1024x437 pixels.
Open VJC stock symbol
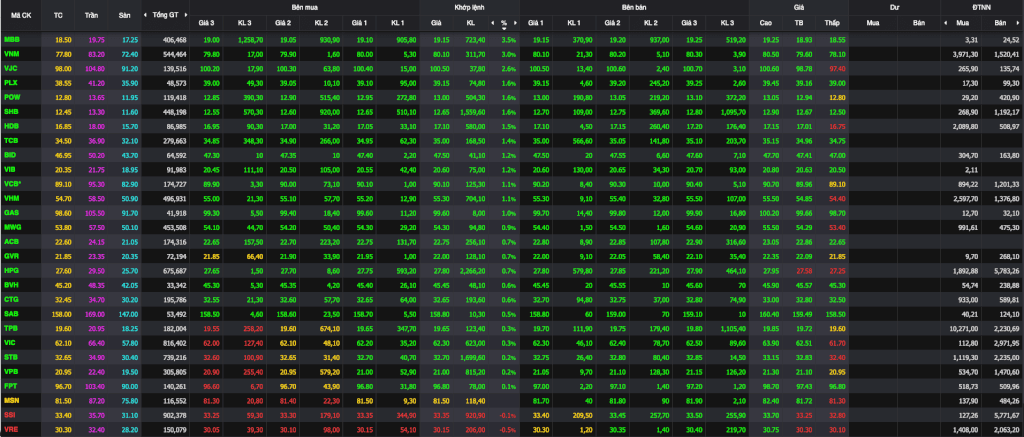(11, 69)
